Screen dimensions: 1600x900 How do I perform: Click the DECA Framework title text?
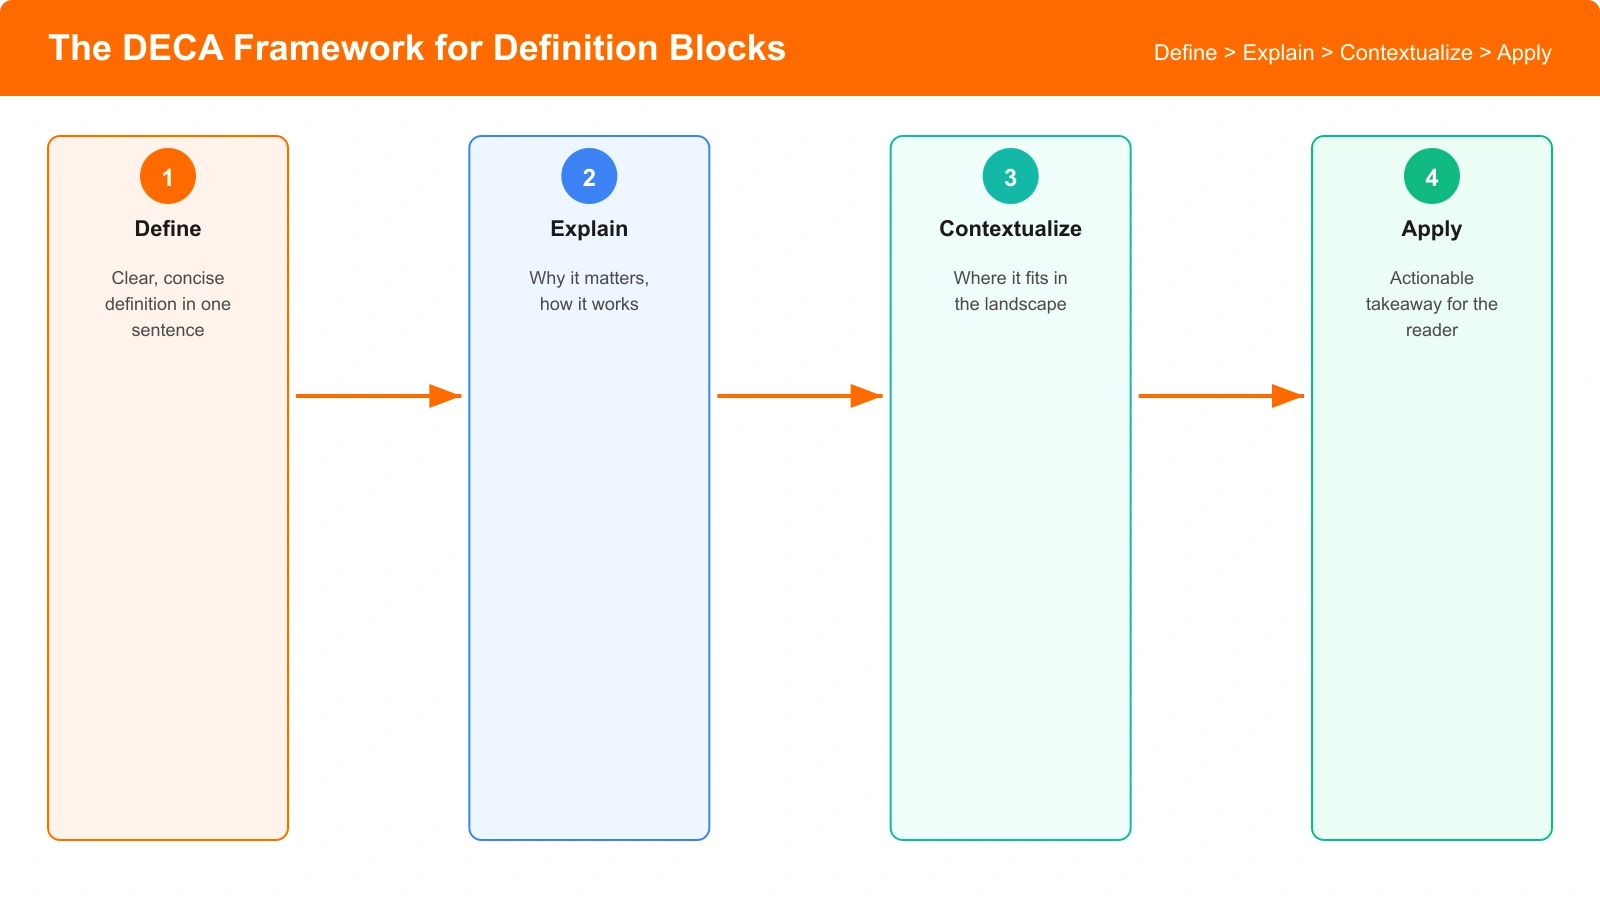point(418,47)
